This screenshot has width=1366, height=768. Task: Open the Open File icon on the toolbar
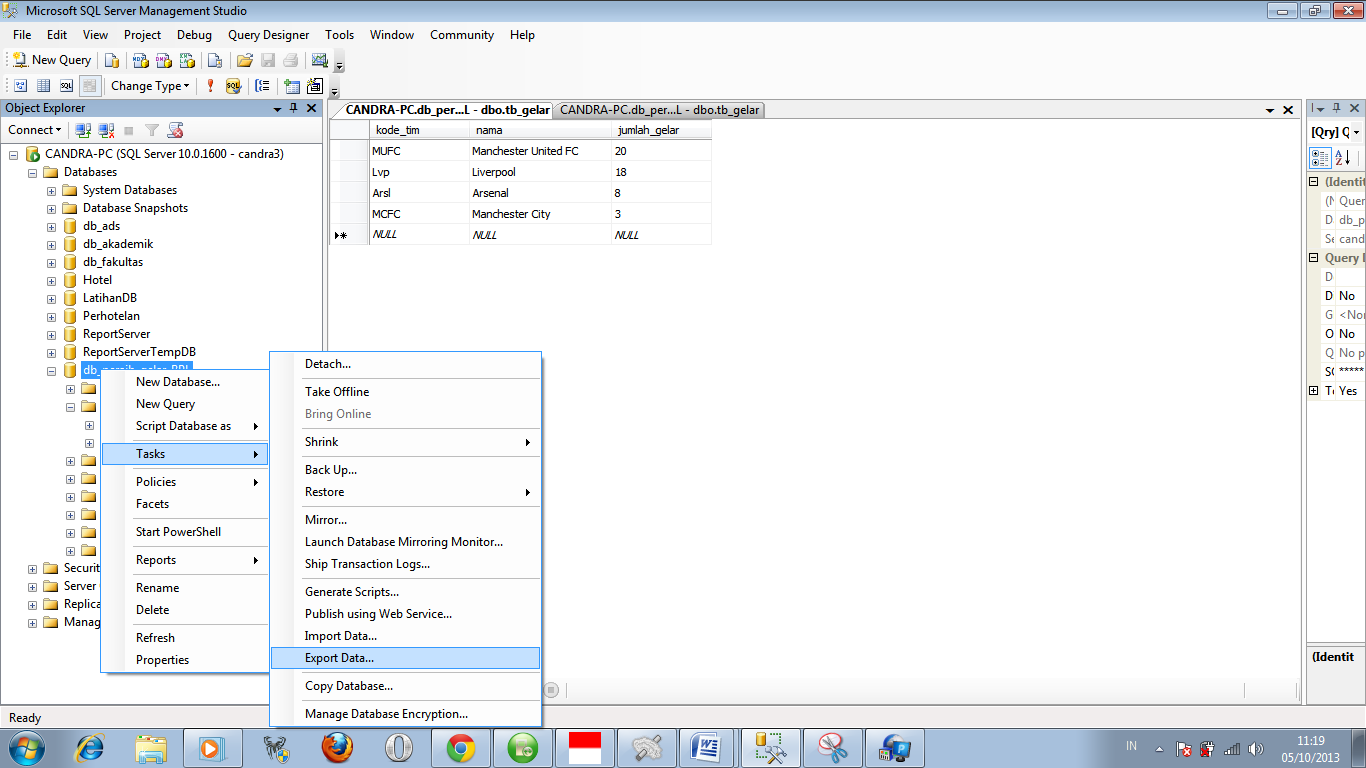click(x=243, y=60)
